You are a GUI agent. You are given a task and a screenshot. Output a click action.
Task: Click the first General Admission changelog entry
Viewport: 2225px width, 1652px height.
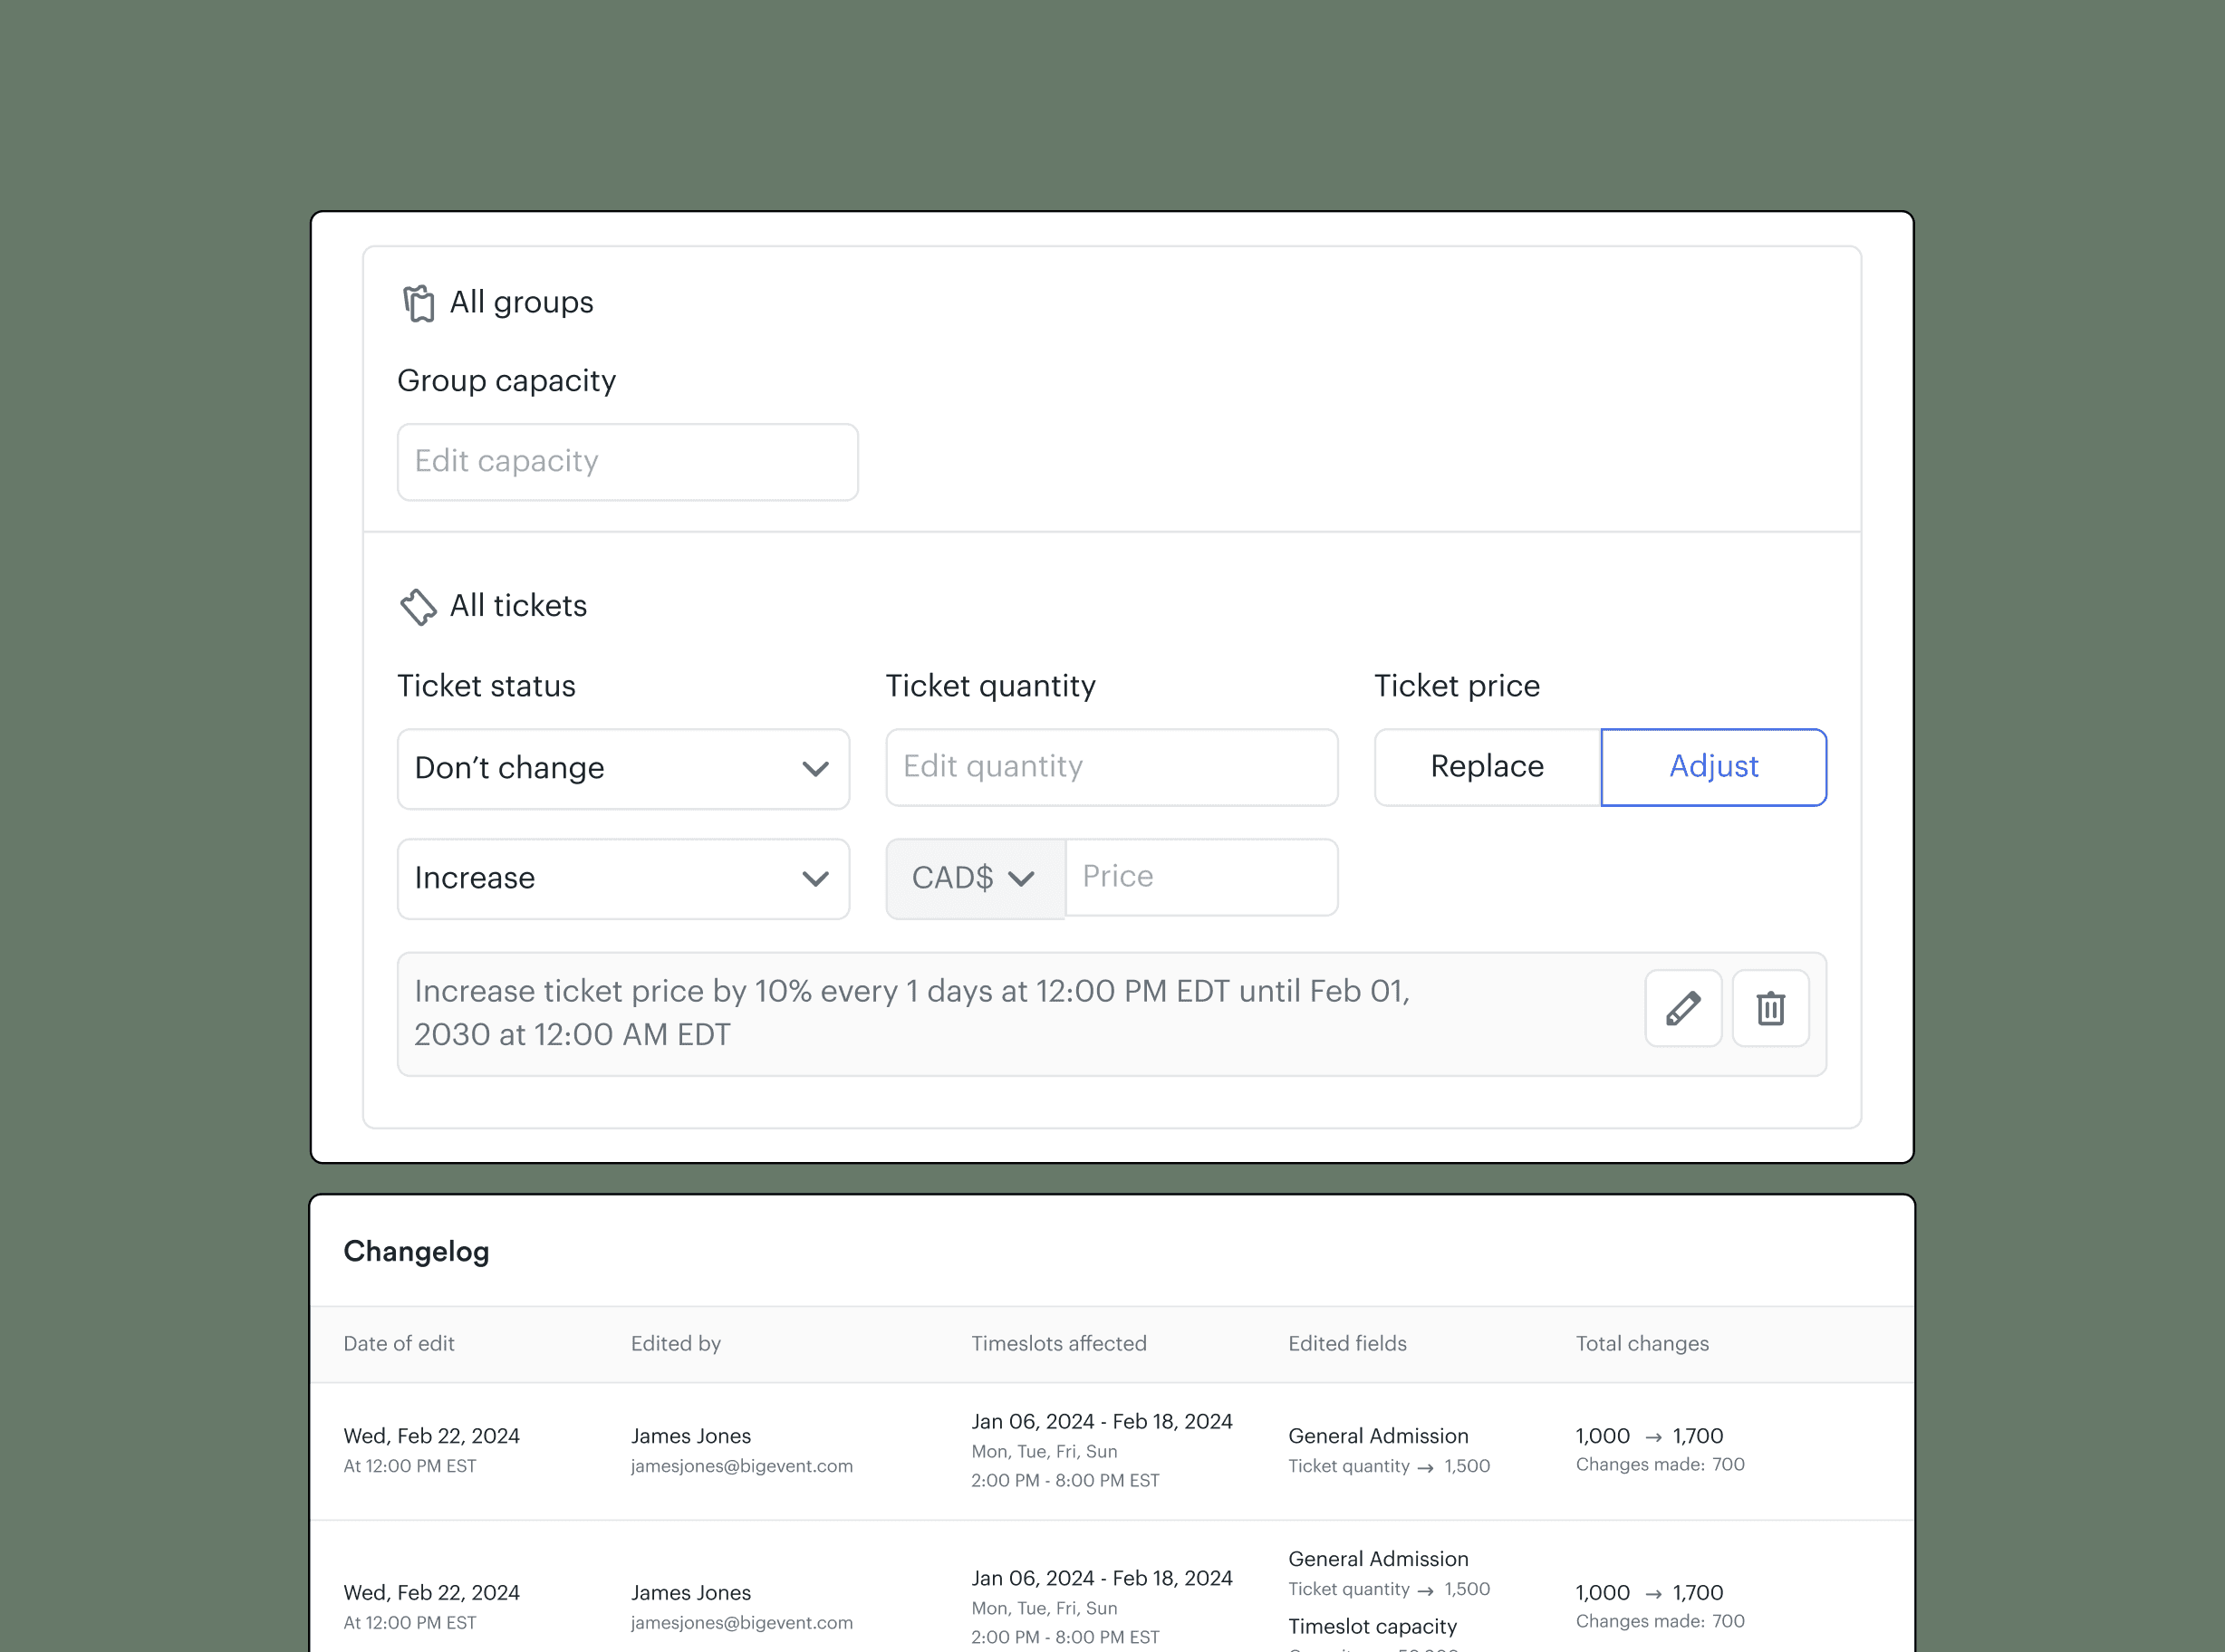1378,1436
